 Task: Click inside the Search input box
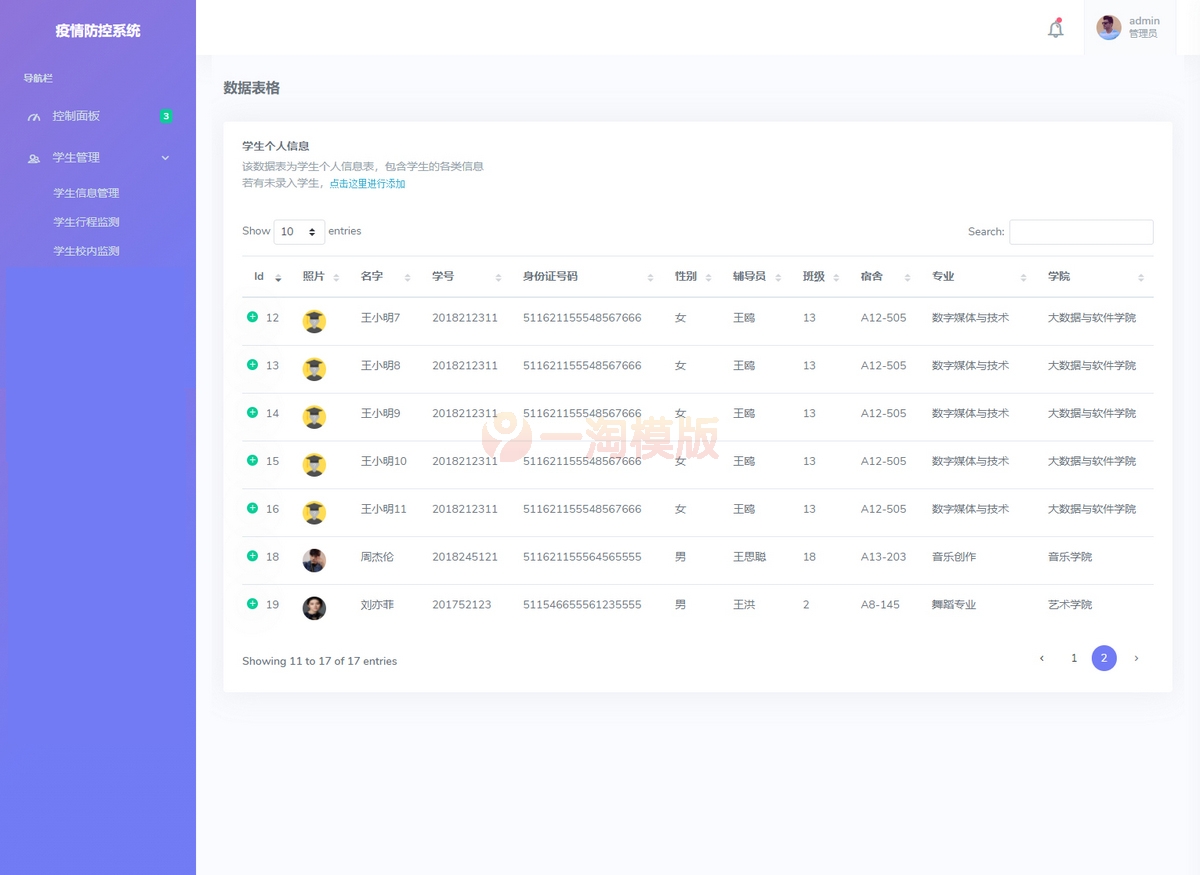pyautogui.click(x=1081, y=231)
